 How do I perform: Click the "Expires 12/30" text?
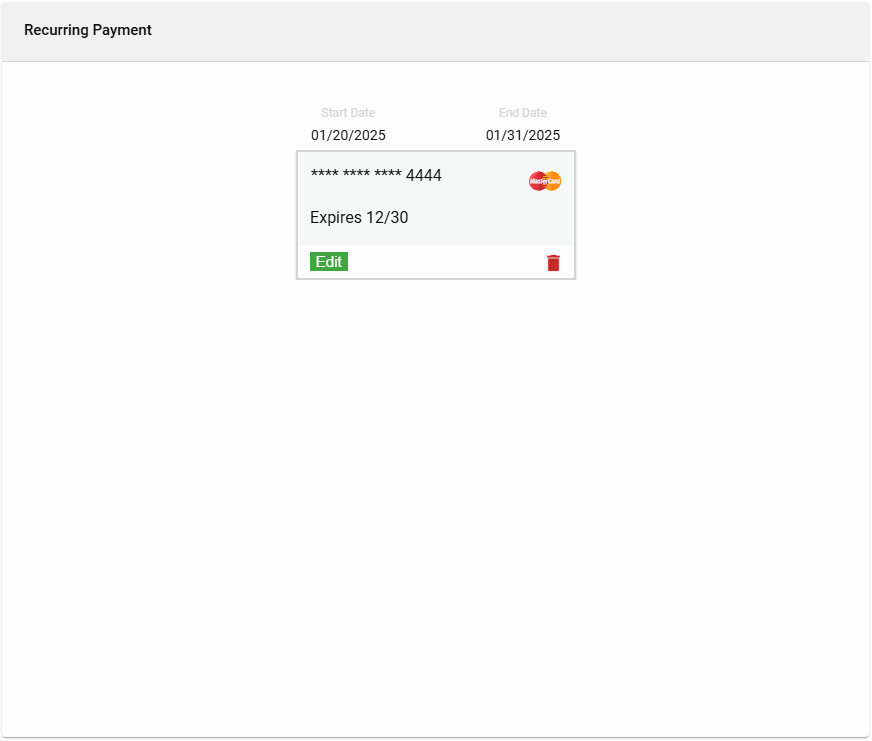click(x=359, y=218)
